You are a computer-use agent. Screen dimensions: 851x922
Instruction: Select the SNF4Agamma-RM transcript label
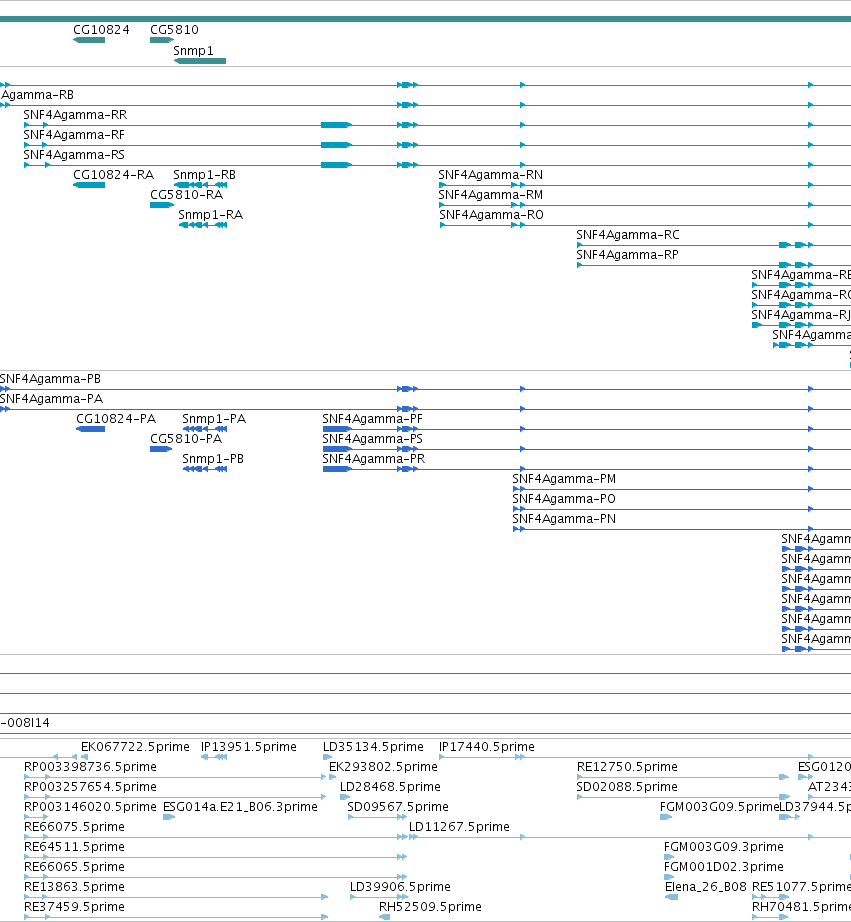490,195
